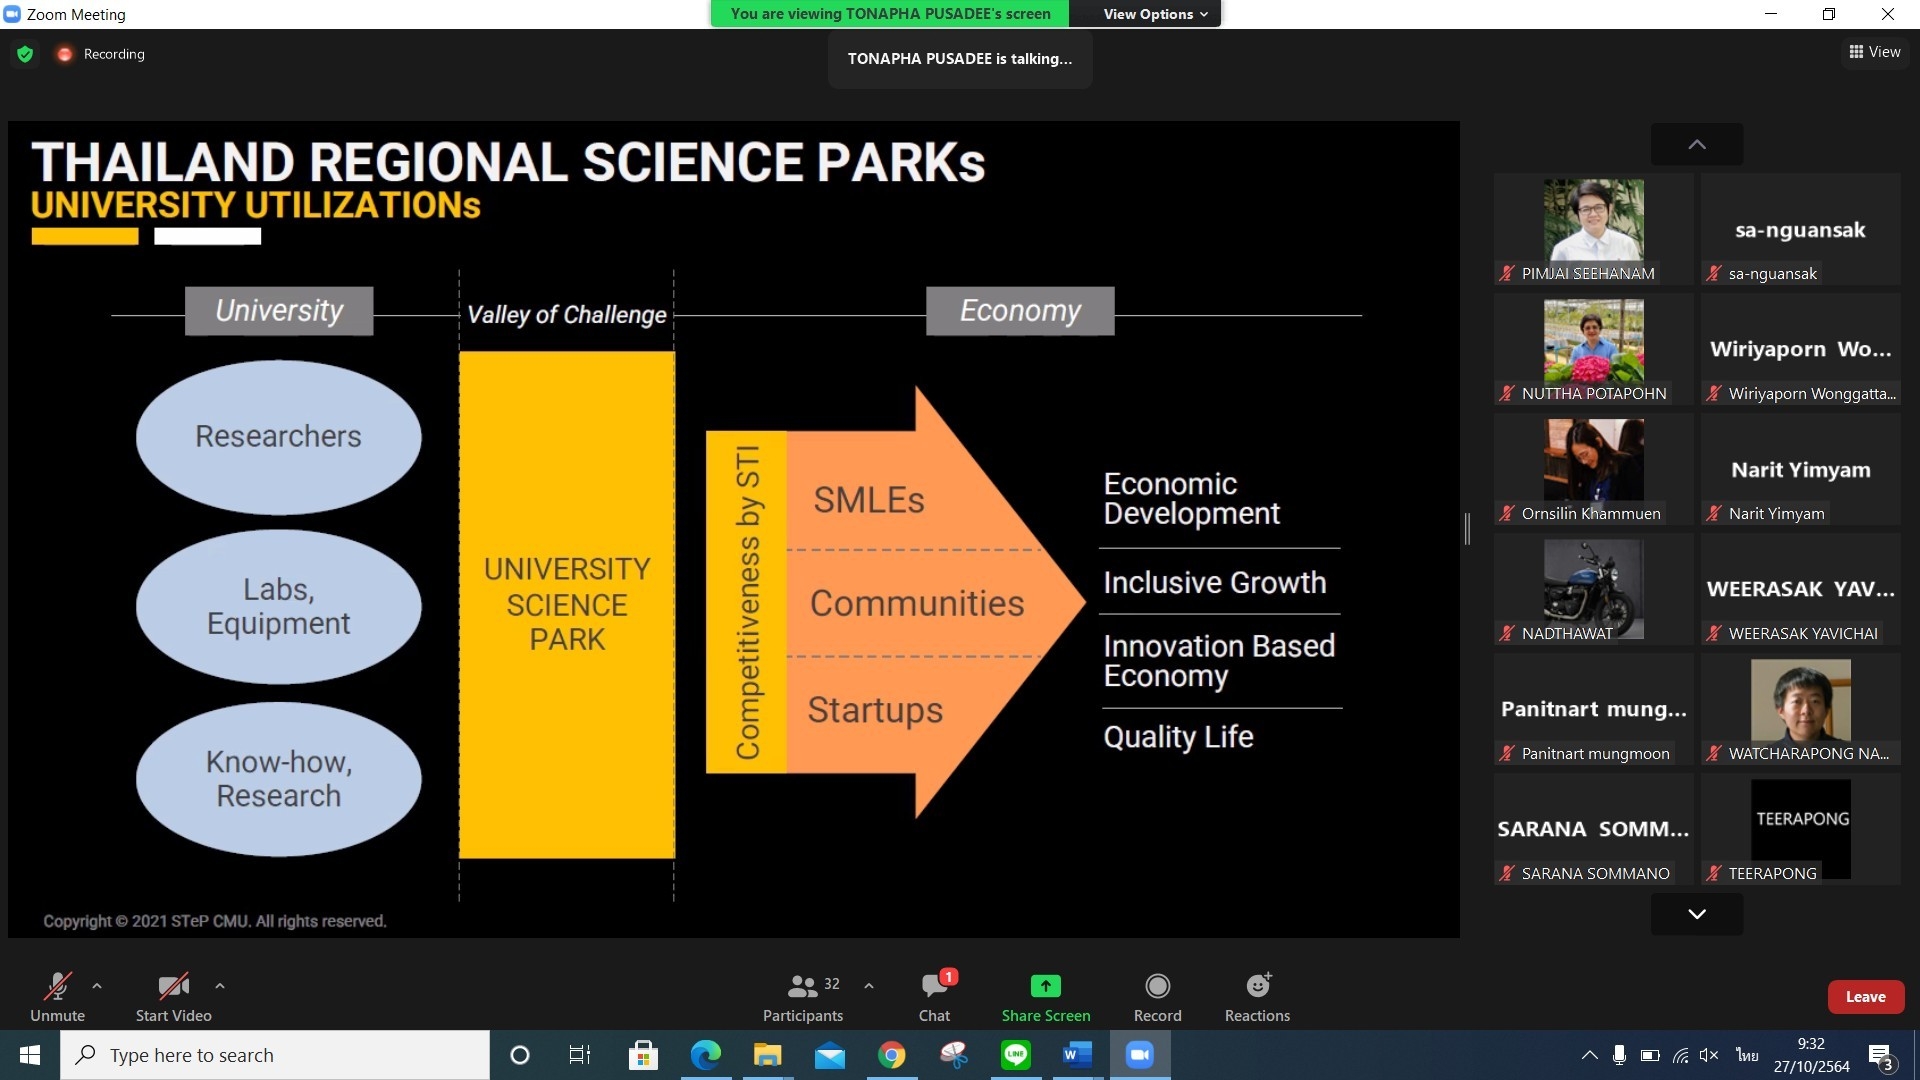Click Zoom icon on taskbar
The height and width of the screenshot is (1080, 1920).
click(1140, 1055)
